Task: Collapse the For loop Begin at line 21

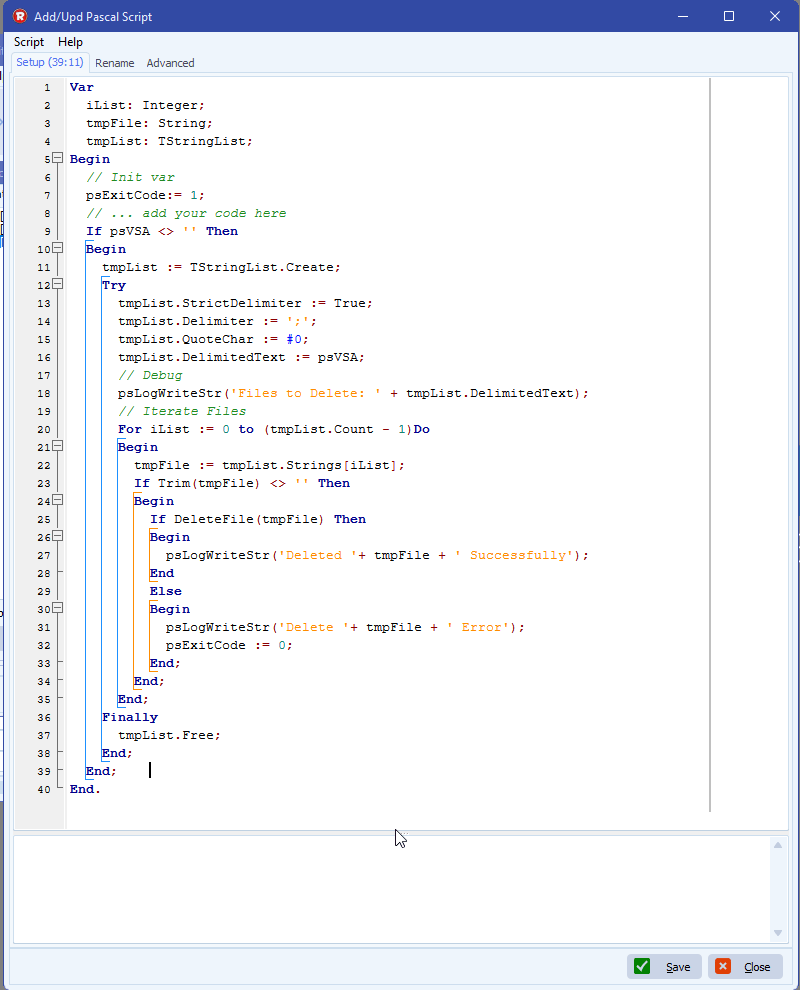Action: tap(57, 446)
